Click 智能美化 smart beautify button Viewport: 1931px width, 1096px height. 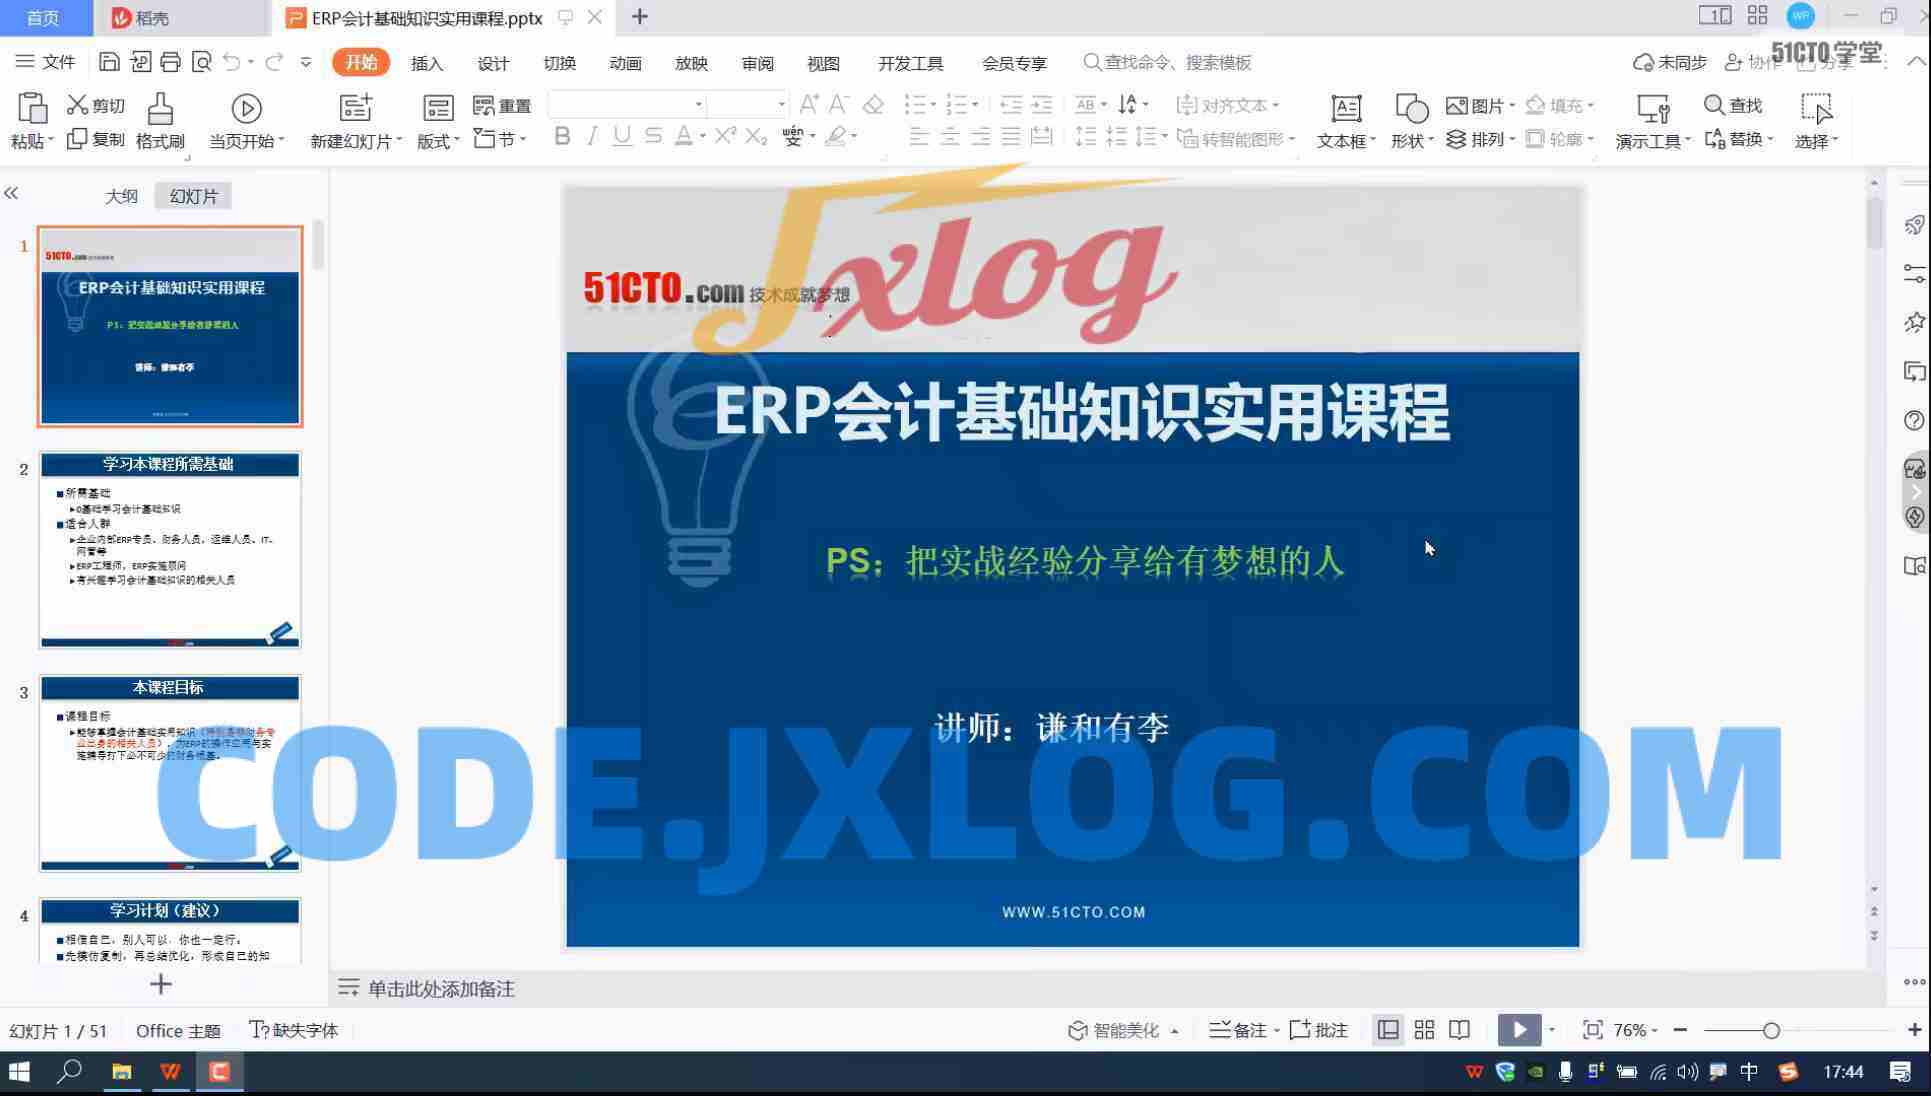pos(1122,1030)
